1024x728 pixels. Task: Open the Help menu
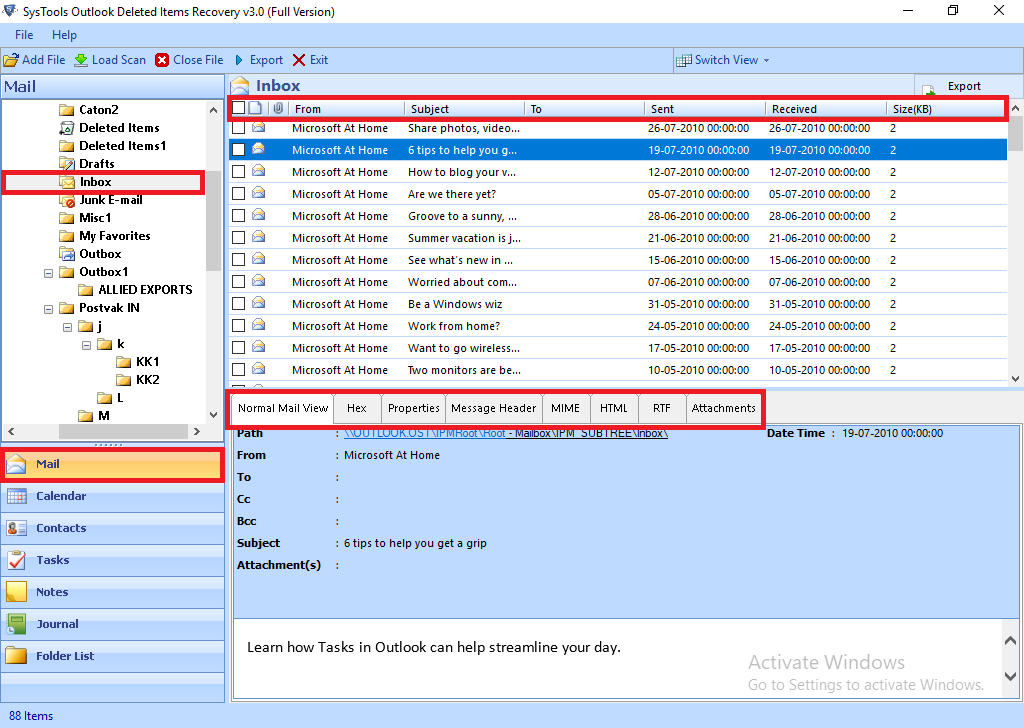click(64, 35)
